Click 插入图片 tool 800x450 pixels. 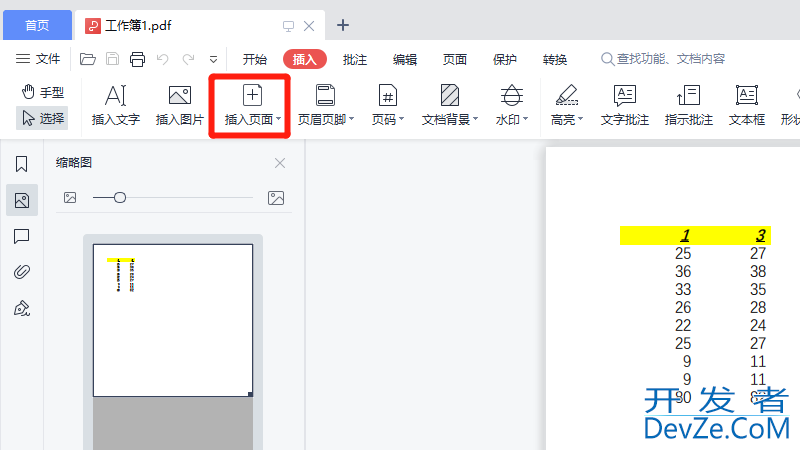point(180,106)
